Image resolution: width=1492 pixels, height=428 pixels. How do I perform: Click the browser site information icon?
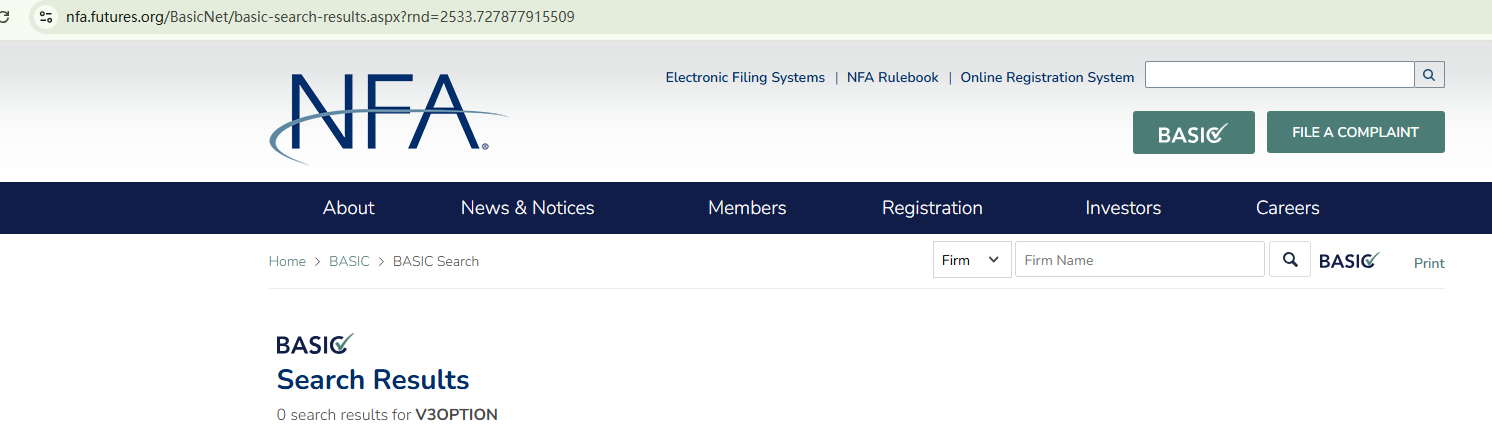46,17
